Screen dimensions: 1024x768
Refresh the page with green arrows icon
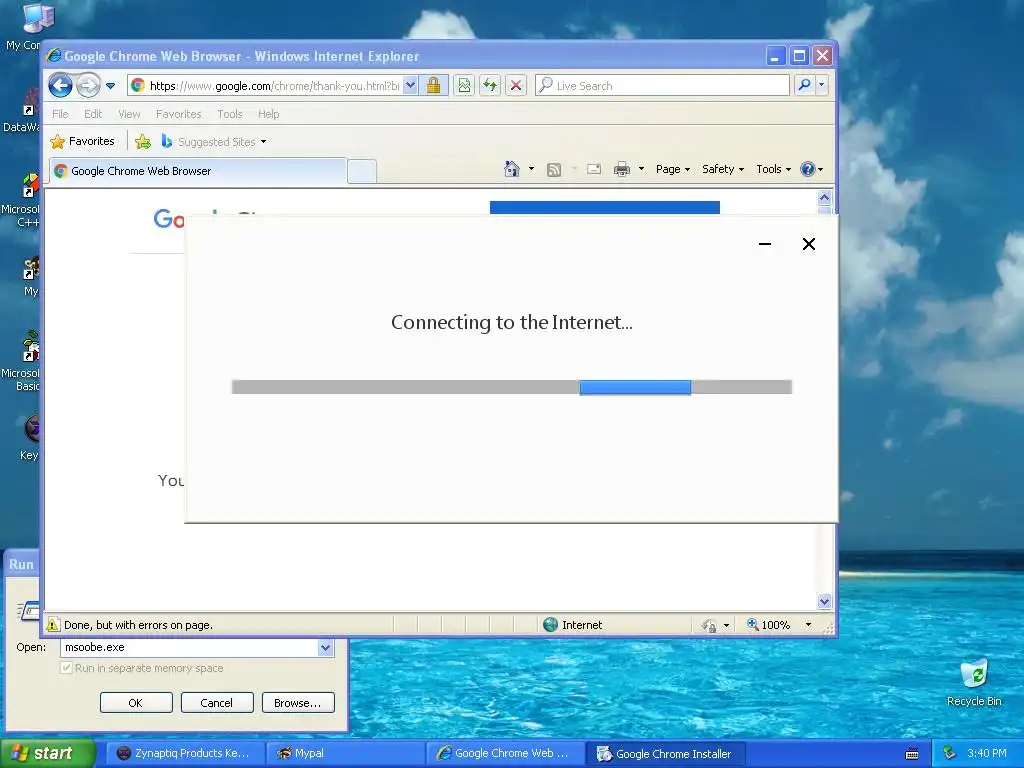click(490, 86)
